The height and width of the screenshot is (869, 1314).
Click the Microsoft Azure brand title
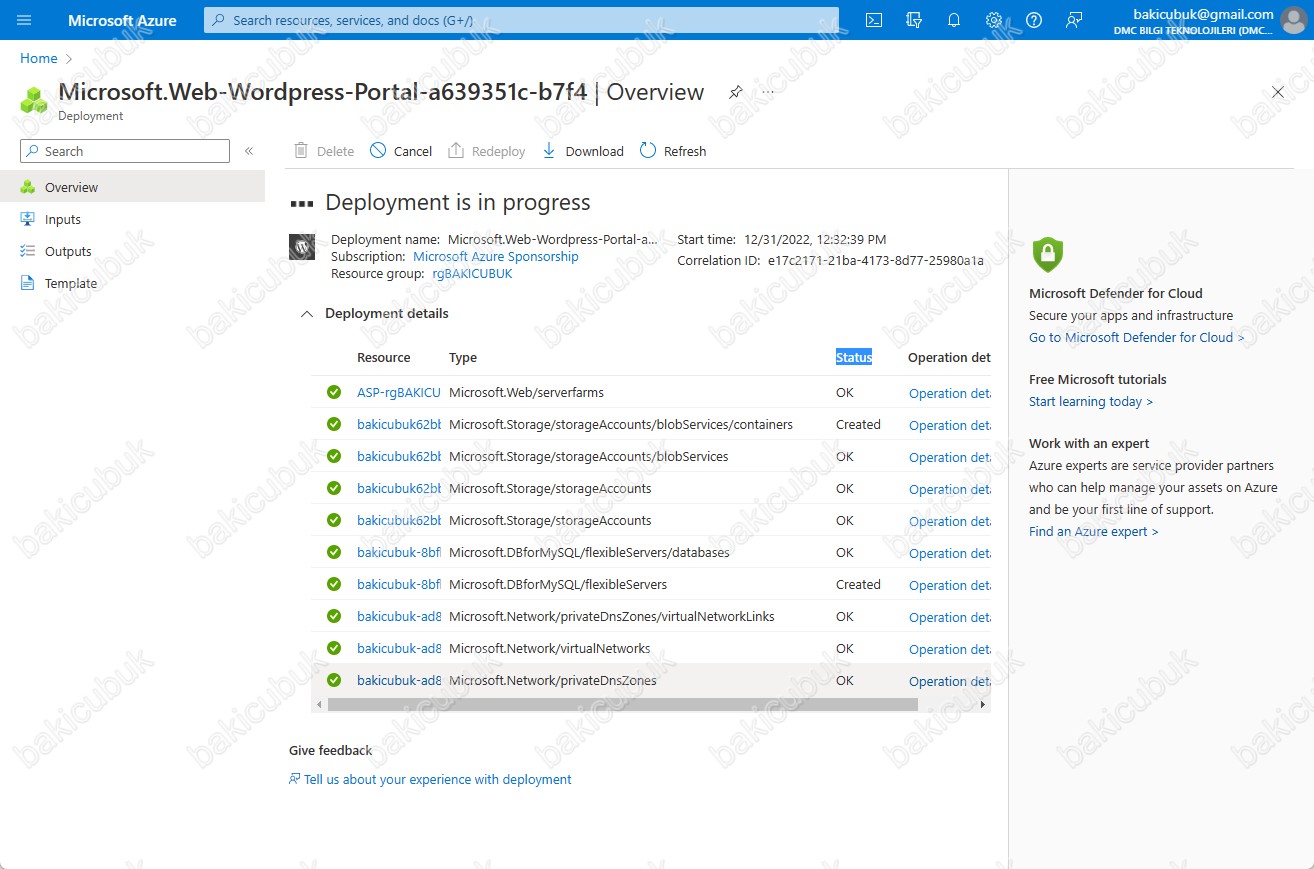pos(122,20)
